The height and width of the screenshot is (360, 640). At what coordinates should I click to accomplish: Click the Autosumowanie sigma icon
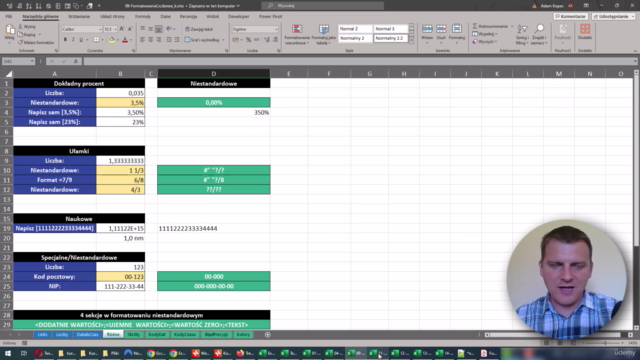475,26
